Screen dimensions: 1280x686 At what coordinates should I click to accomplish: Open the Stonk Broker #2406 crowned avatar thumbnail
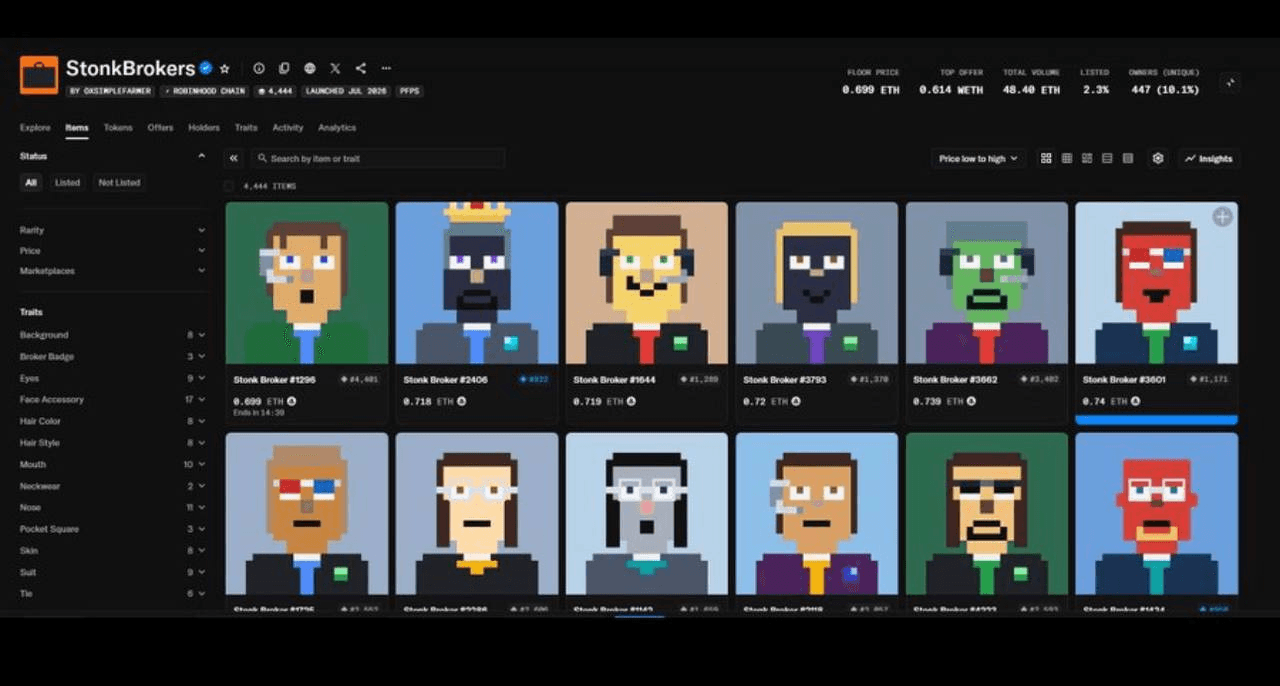click(477, 282)
